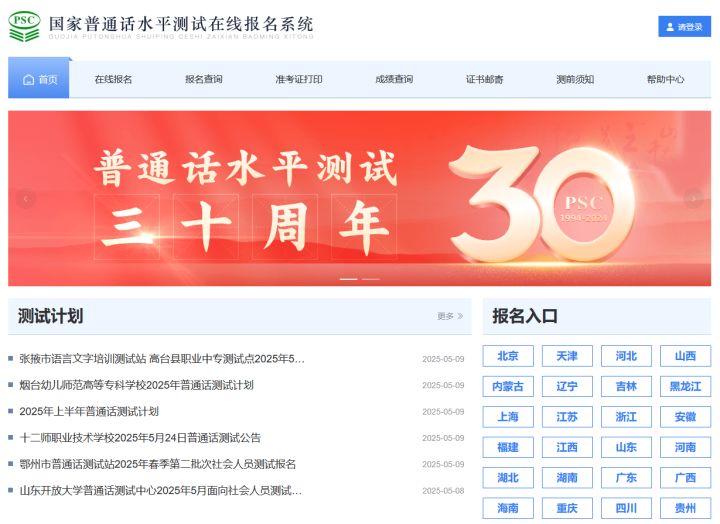Image resolution: width=720 pixels, height=524 pixels.
Task: Open 山东开放大学普通话测试中心 notice
Action: 161,490
